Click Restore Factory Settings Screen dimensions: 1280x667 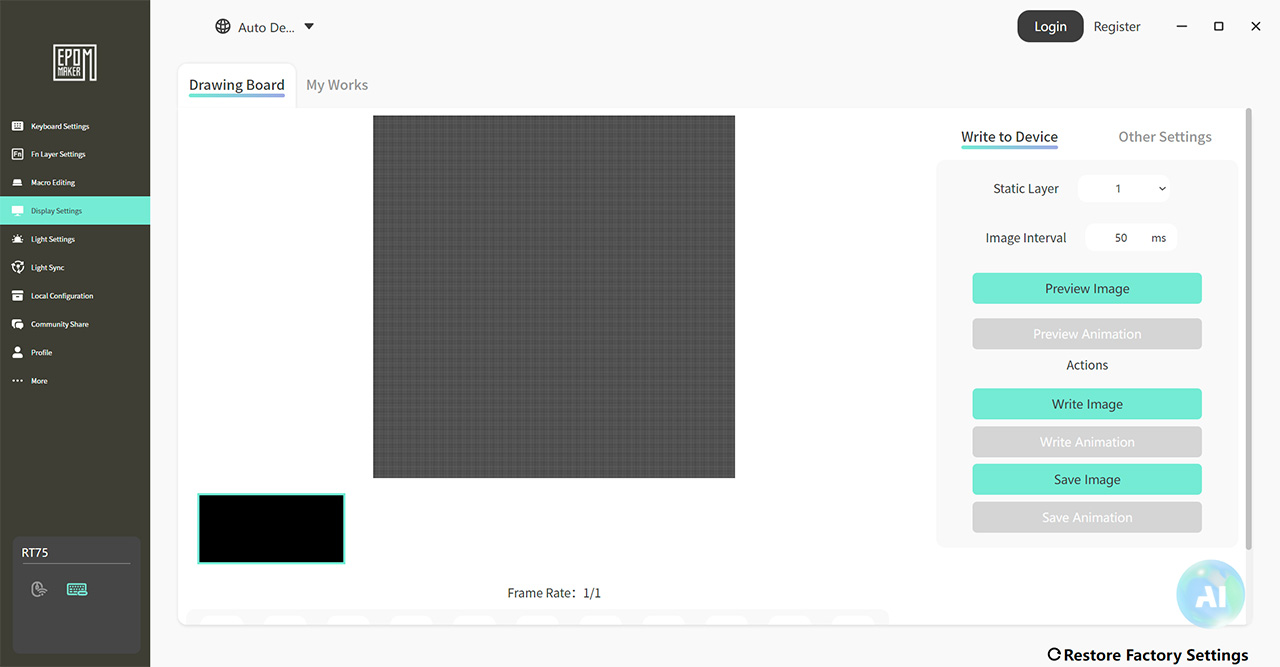pos(1147,655)
